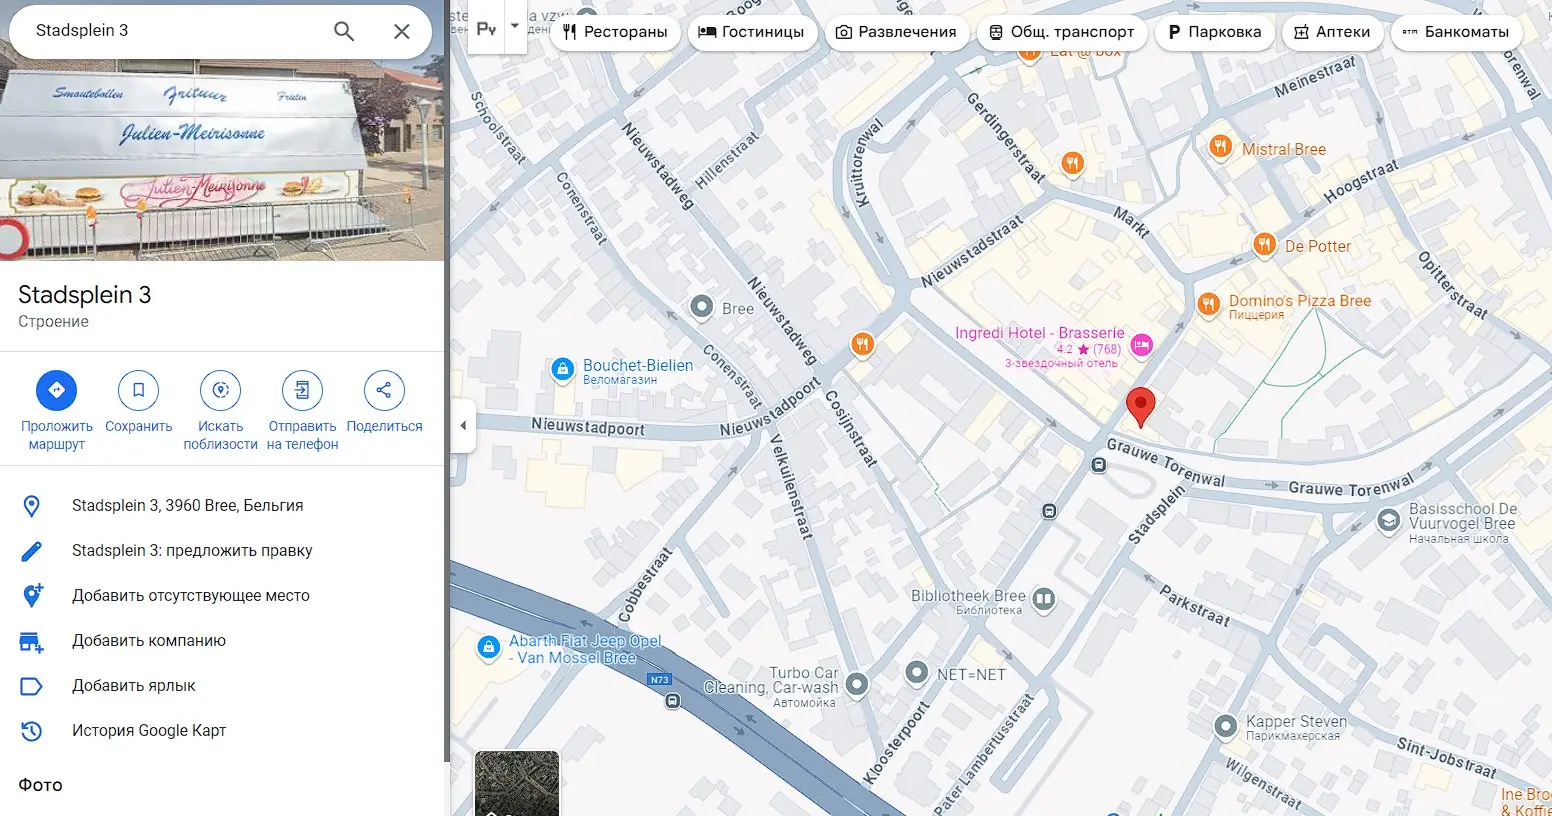Send to phone via Отправить на телефон
This screenshot has width=1552, height=816.
click(302, 390)
